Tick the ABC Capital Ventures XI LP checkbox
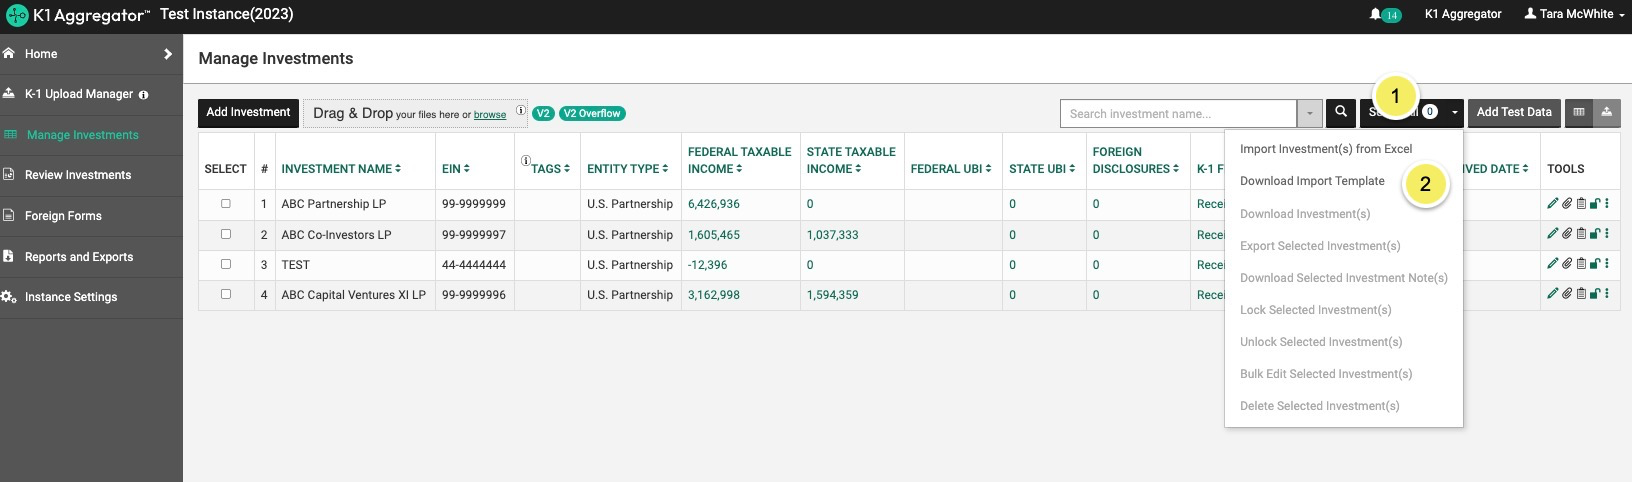This screenshot has width=1632, height=482. tap(226, 294)
